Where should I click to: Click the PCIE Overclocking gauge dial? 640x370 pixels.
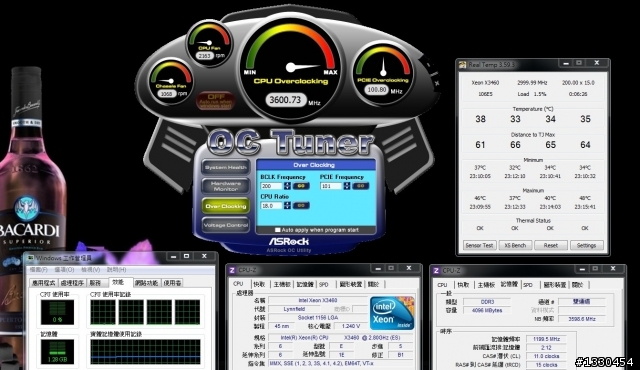click(x=383, y=72)
